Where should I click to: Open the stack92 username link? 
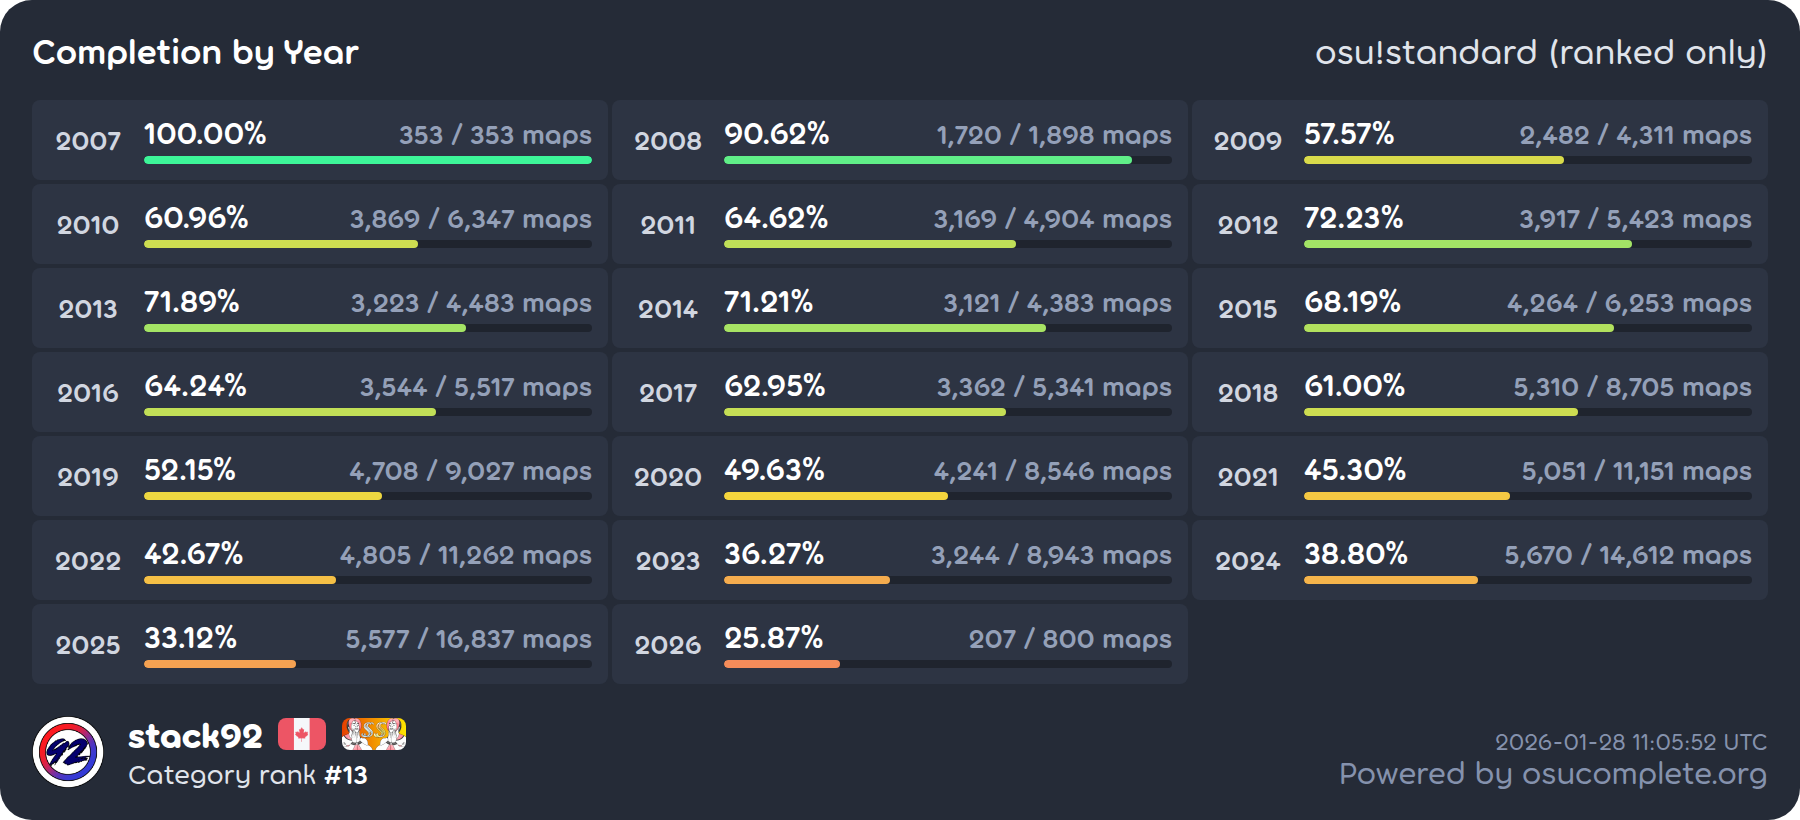click(x=195, y=736)
